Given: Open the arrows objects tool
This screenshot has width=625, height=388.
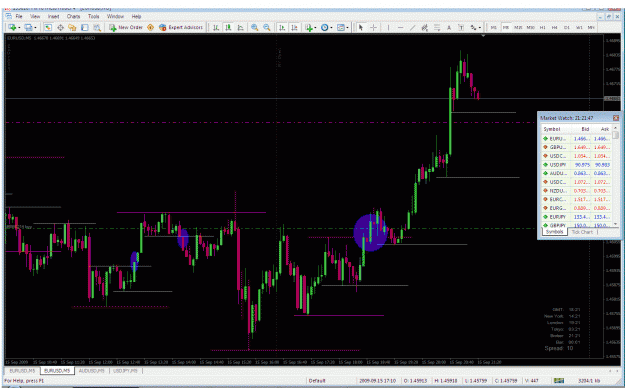Looking at the screenshot, I should click(473, 28).
